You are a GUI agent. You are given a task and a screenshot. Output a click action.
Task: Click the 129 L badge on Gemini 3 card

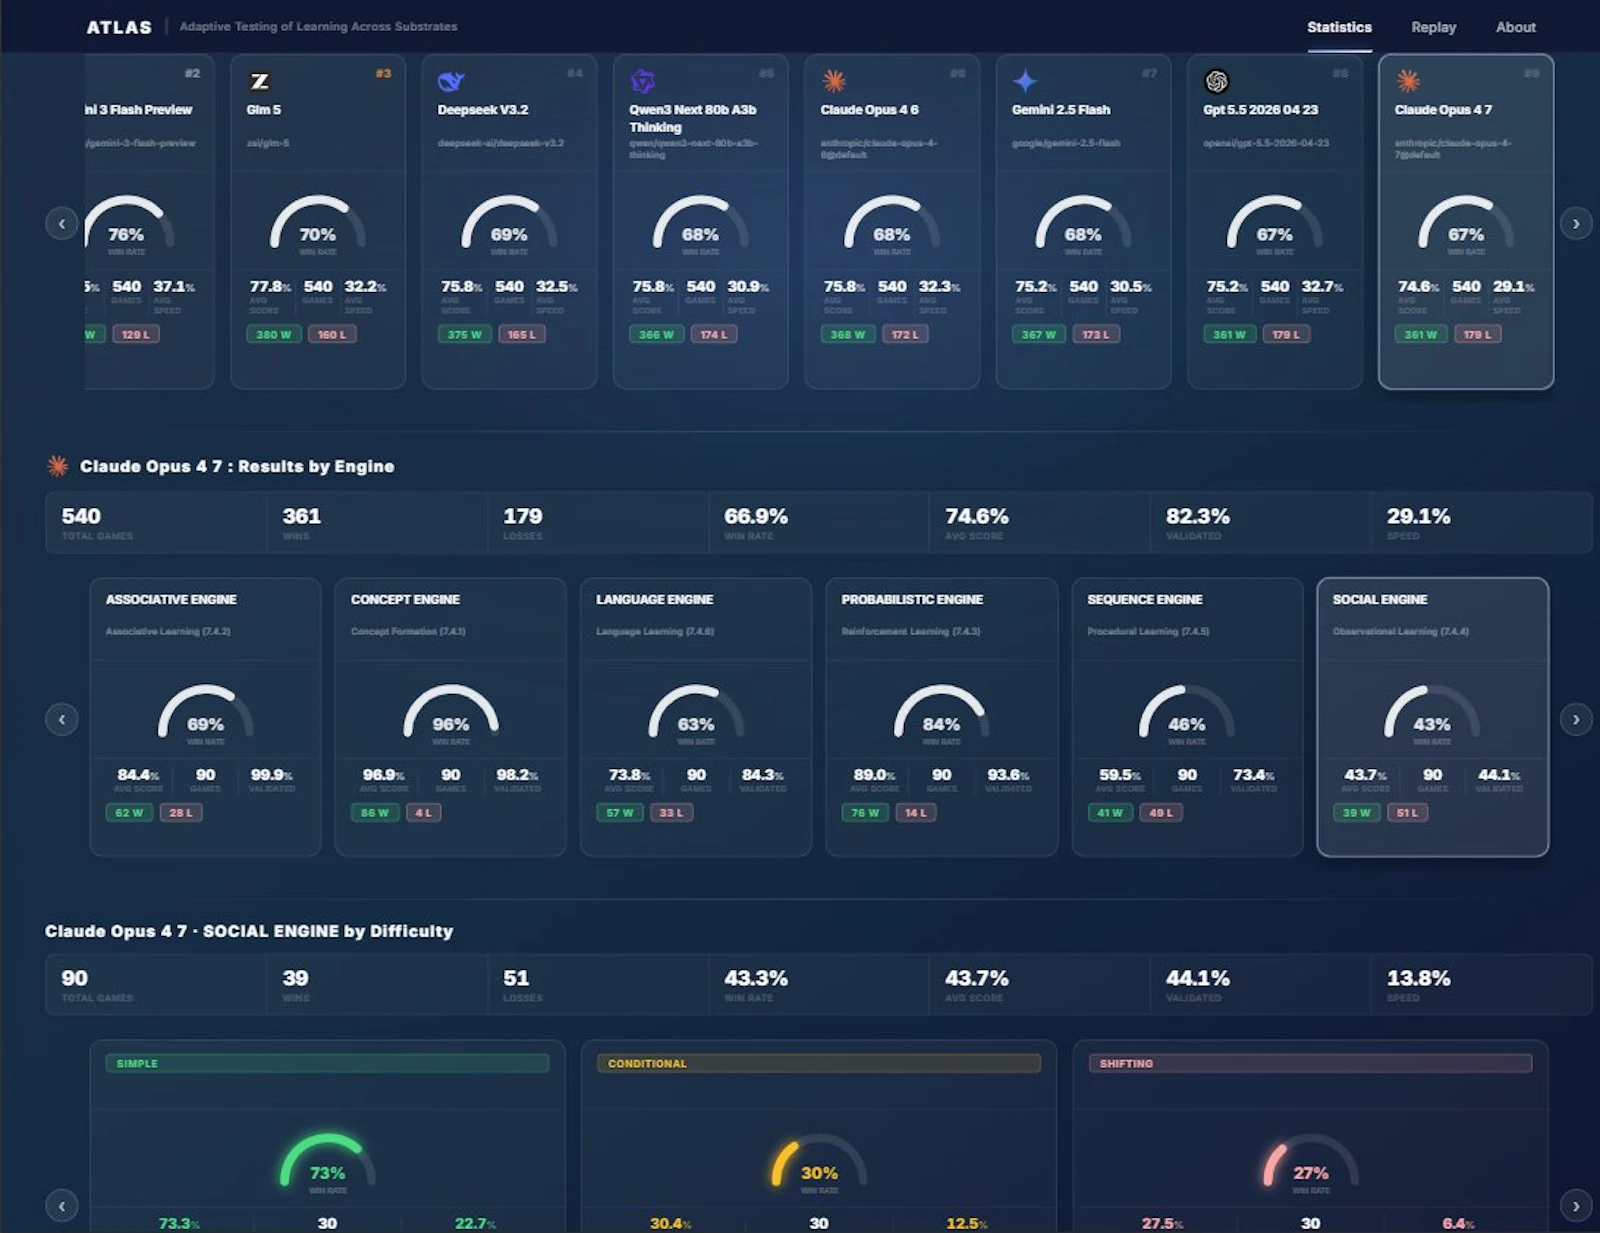pos(136,334)
